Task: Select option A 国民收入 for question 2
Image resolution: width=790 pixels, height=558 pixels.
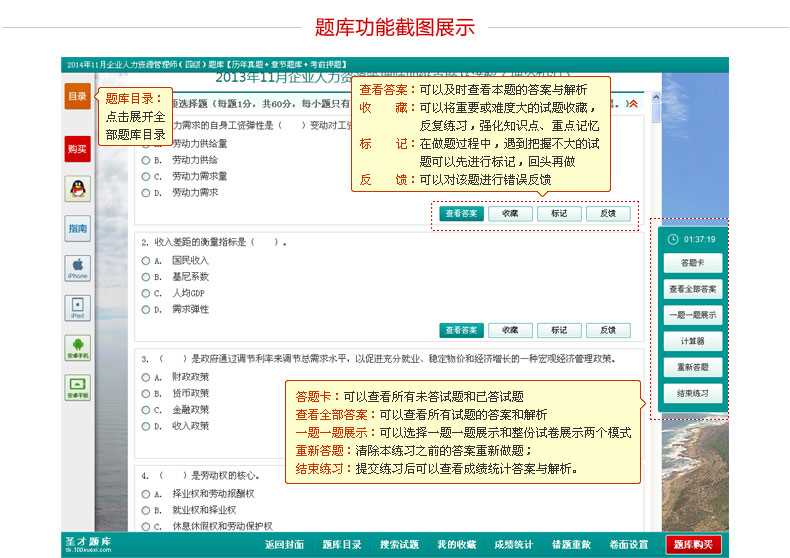Action: tap(146, 260)
